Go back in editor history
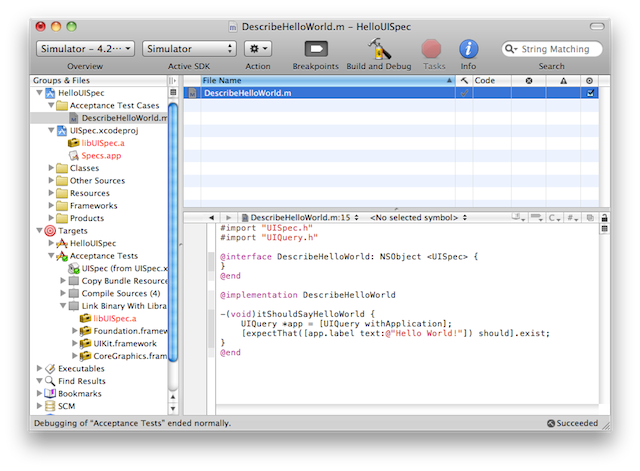Viewport: 640px width, 471px height. tap(211, 218)
